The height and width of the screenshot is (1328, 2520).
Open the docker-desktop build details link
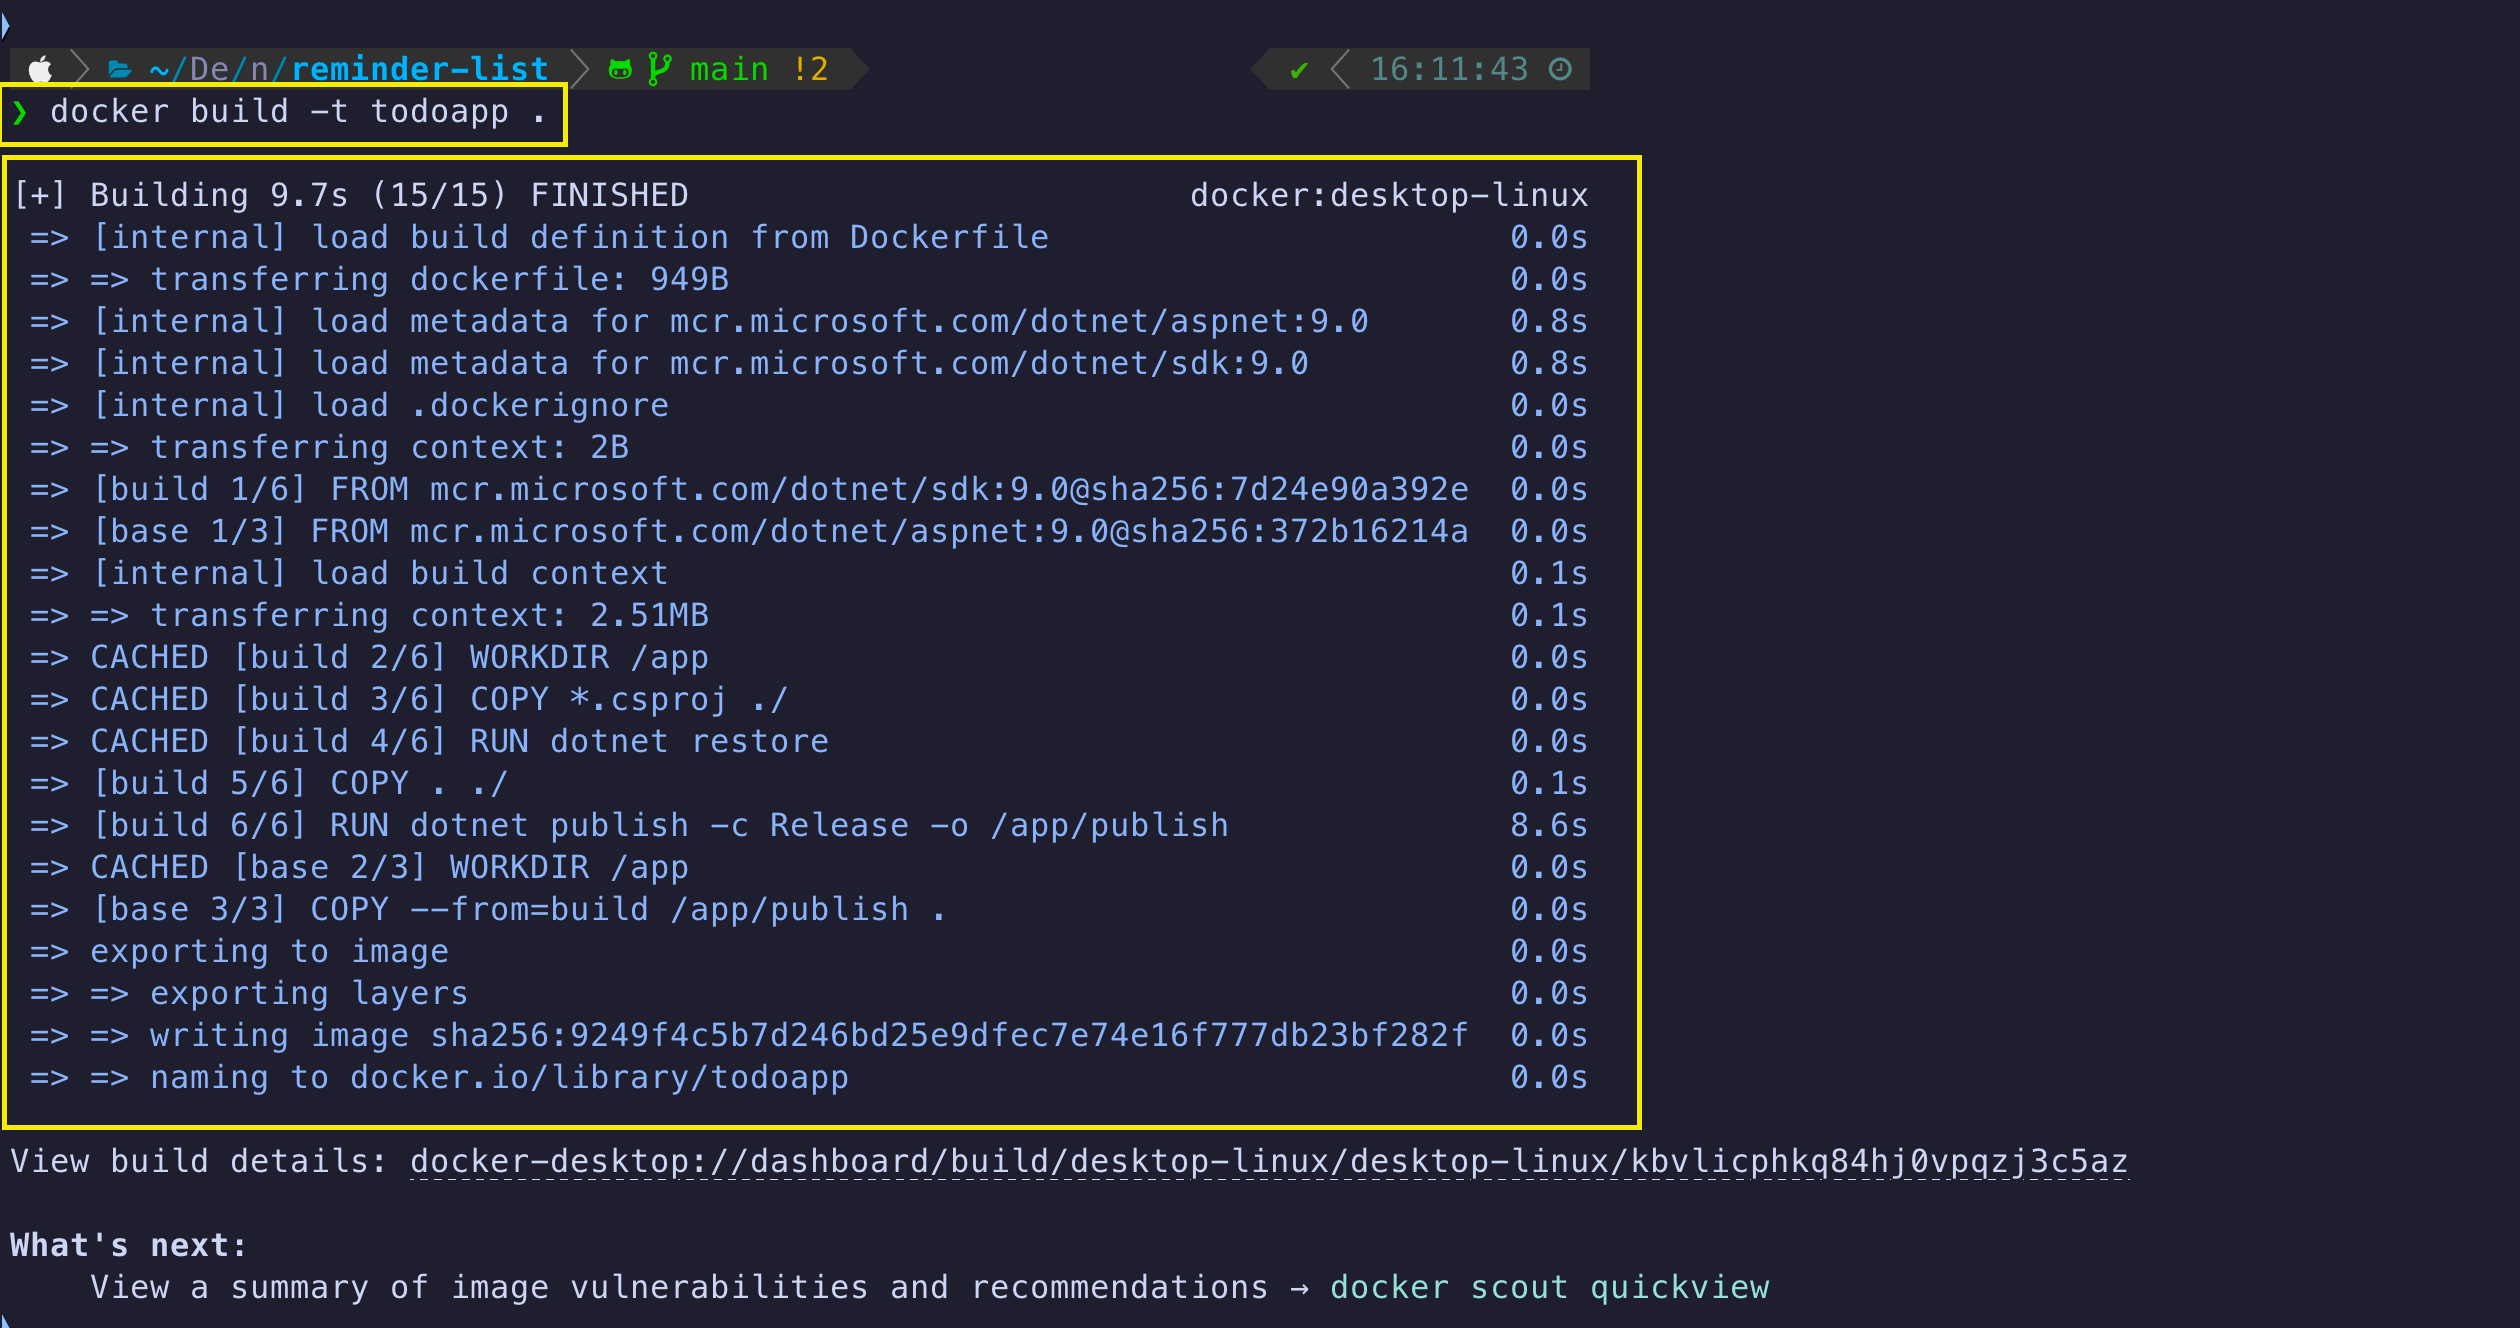pos(1269,1161)
